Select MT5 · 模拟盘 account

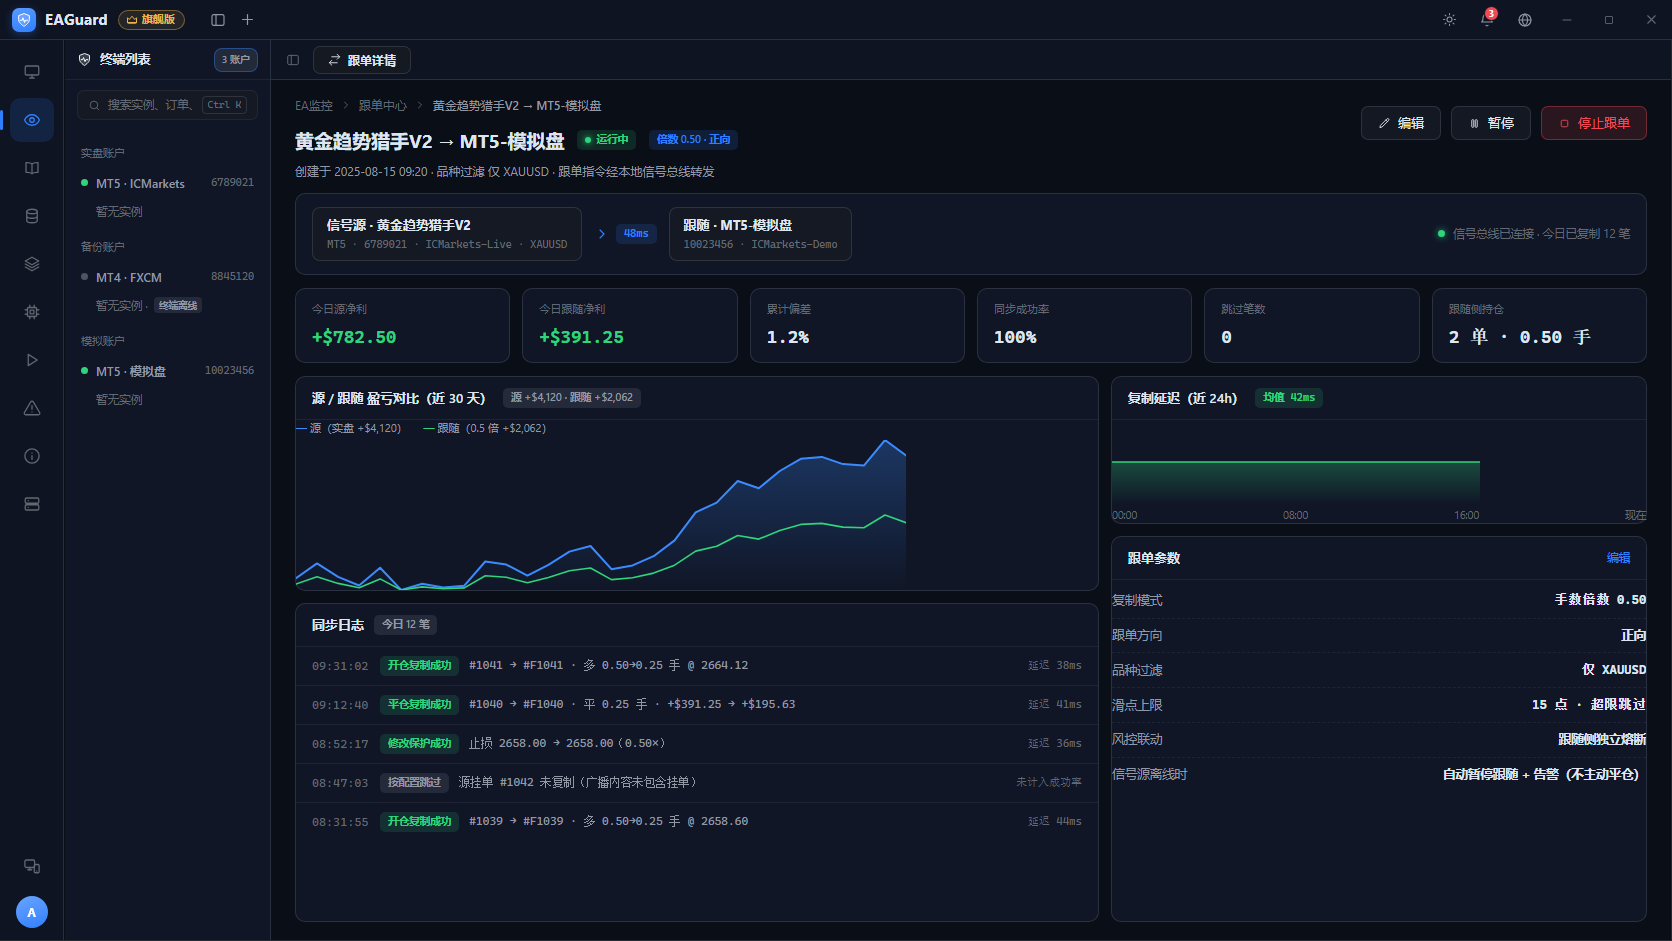tap(167, 371)
